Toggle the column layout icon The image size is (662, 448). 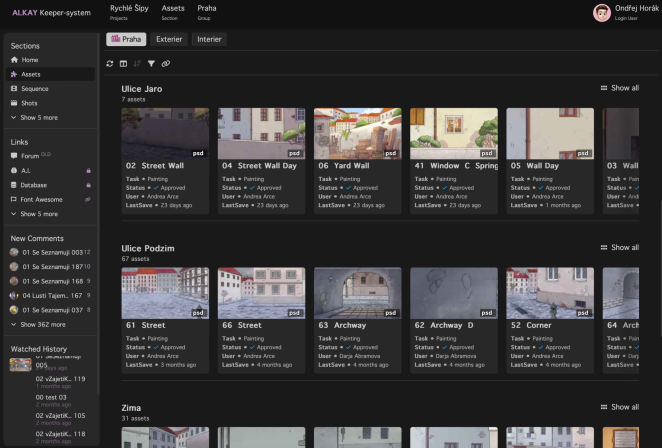point(123,64)
